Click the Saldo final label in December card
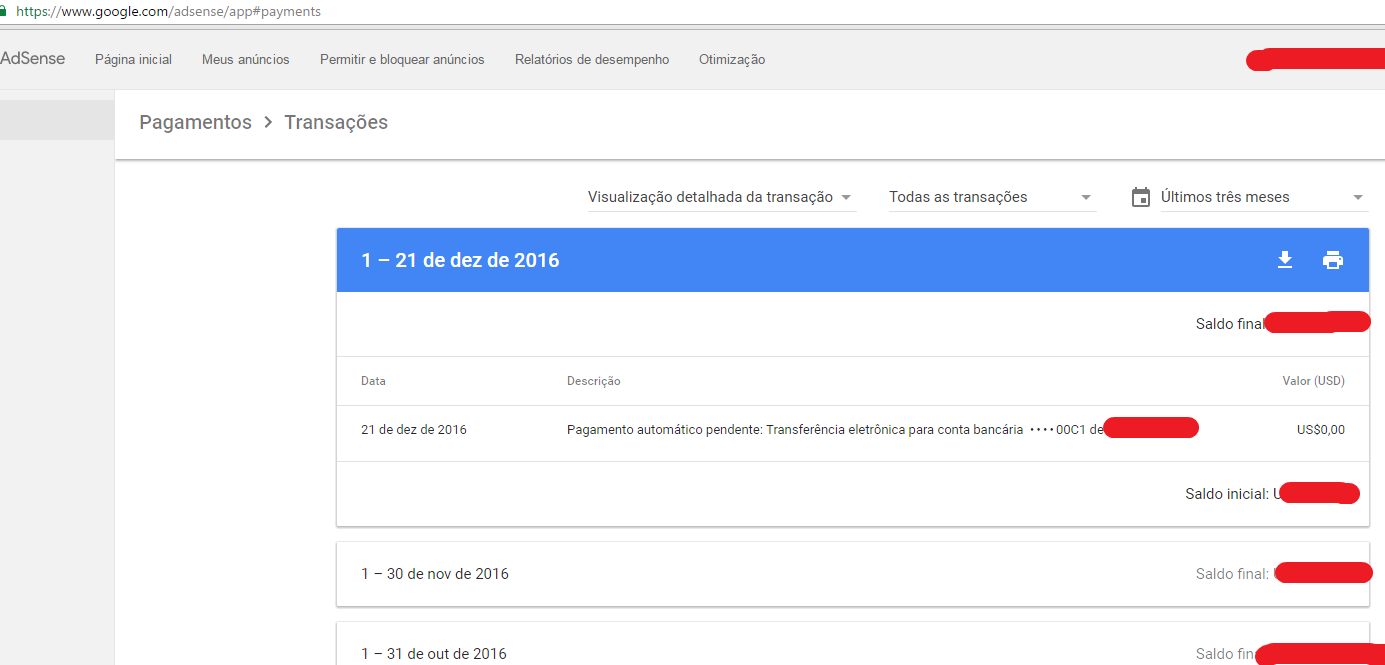1385x665 pixels. (x=1231, y=324)
